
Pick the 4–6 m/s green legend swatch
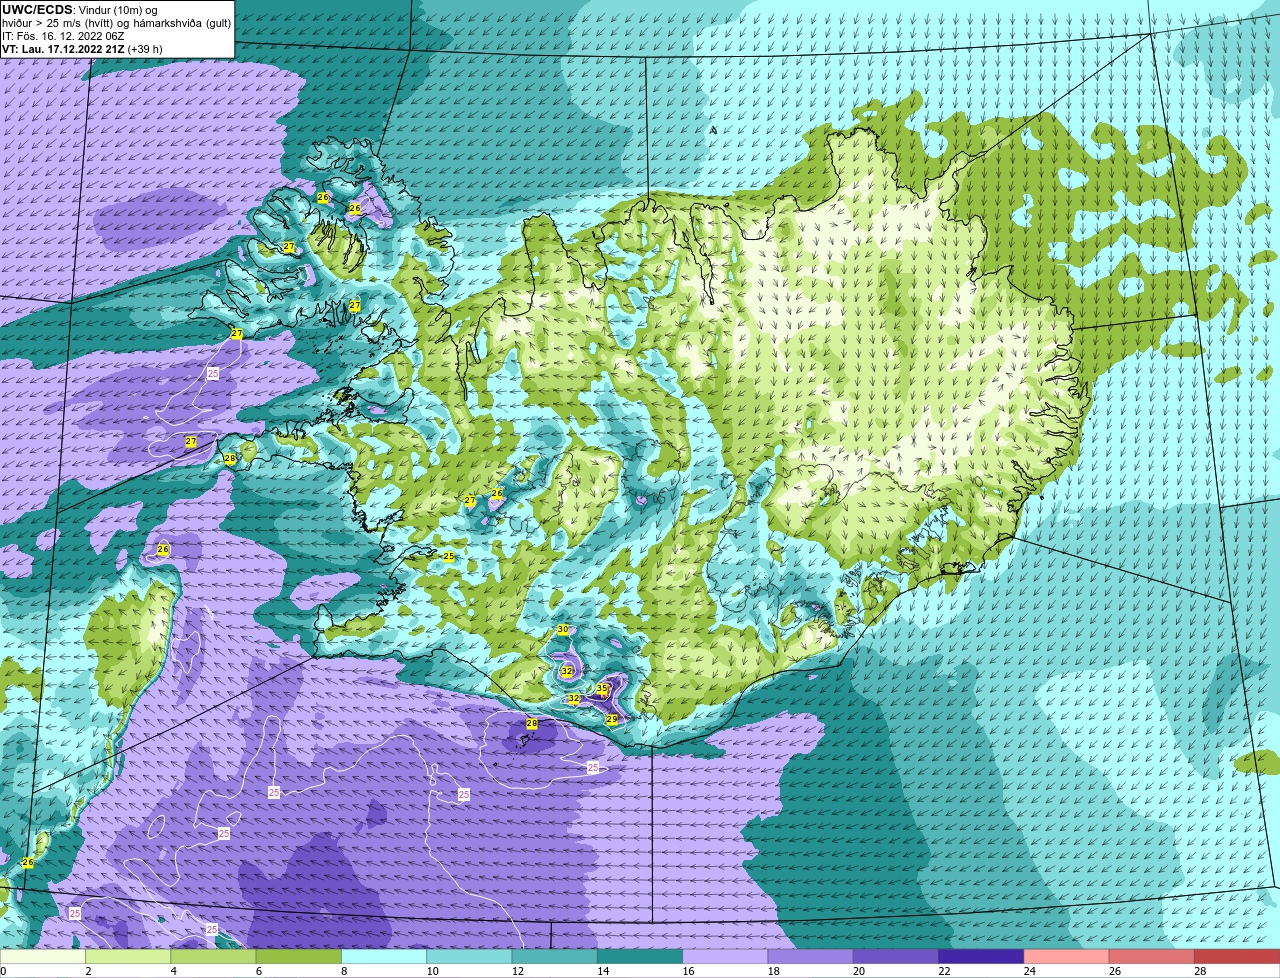point(213,957)
